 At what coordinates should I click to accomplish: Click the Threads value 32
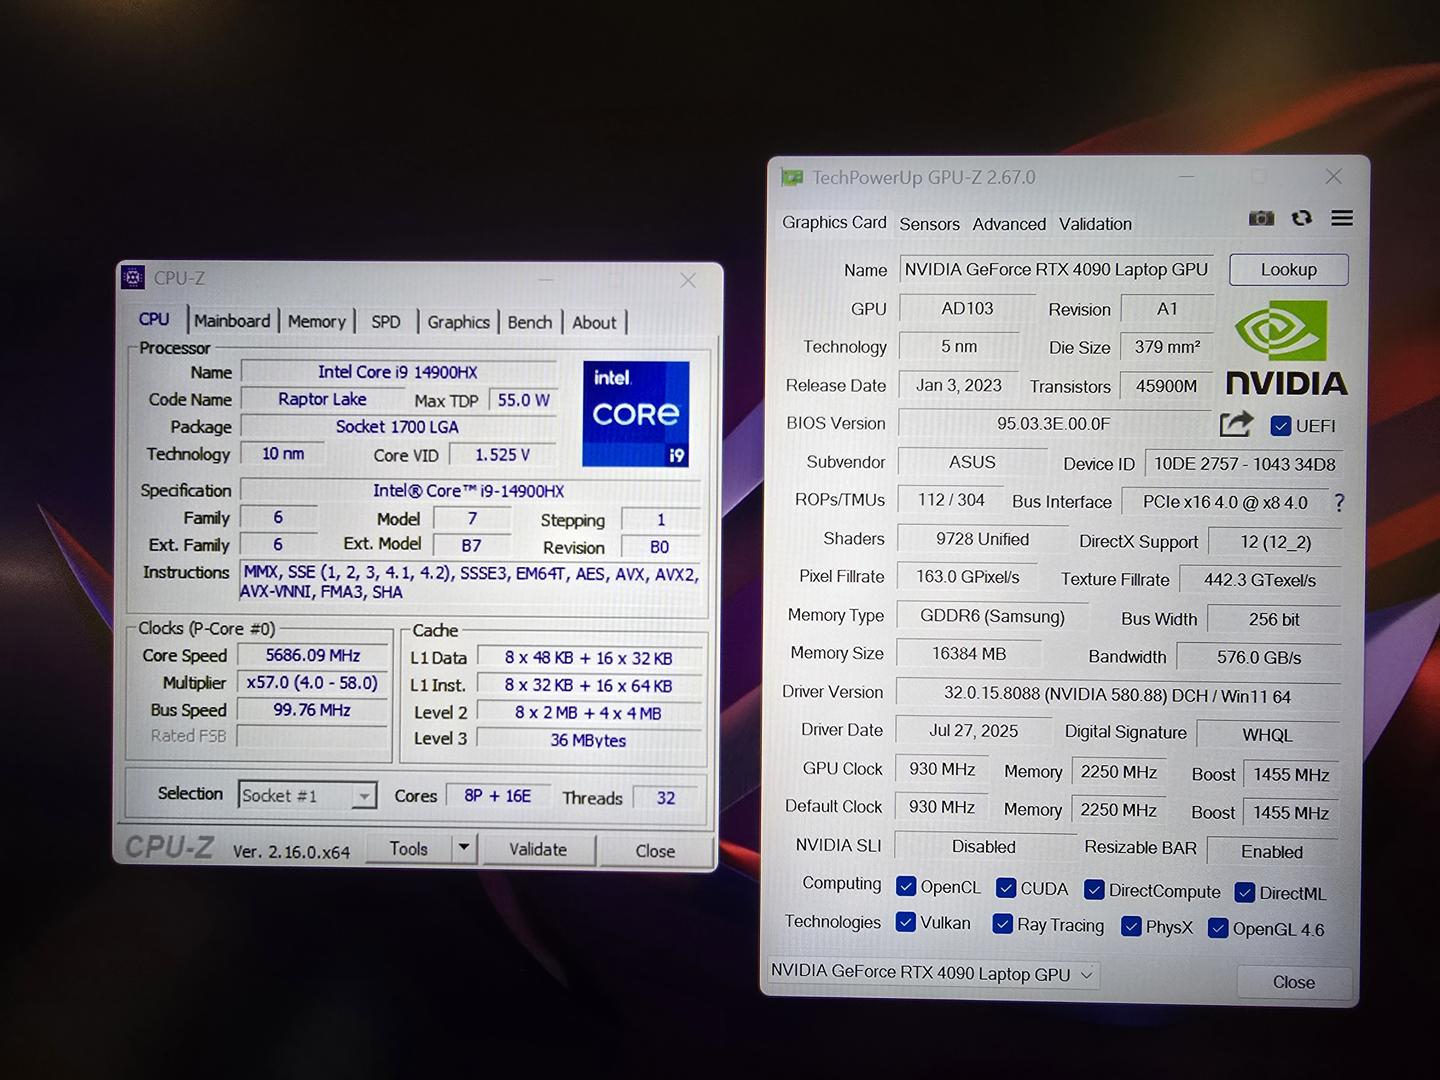click(666, 798)
